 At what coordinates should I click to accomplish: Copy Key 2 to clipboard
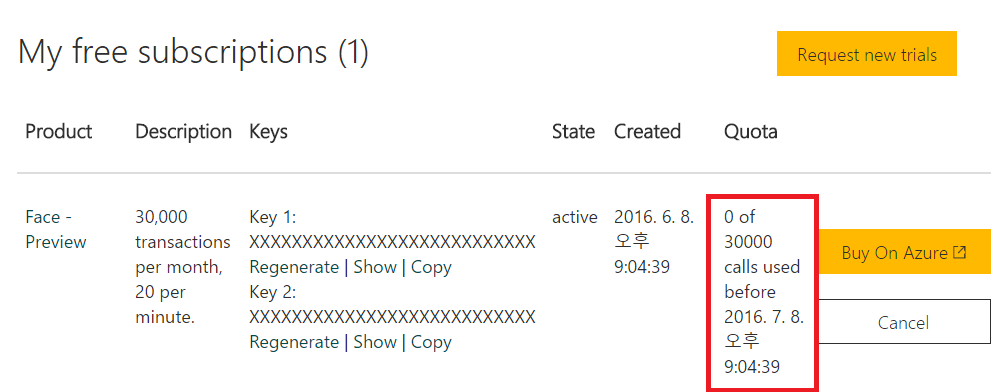[x=431, y=342]
